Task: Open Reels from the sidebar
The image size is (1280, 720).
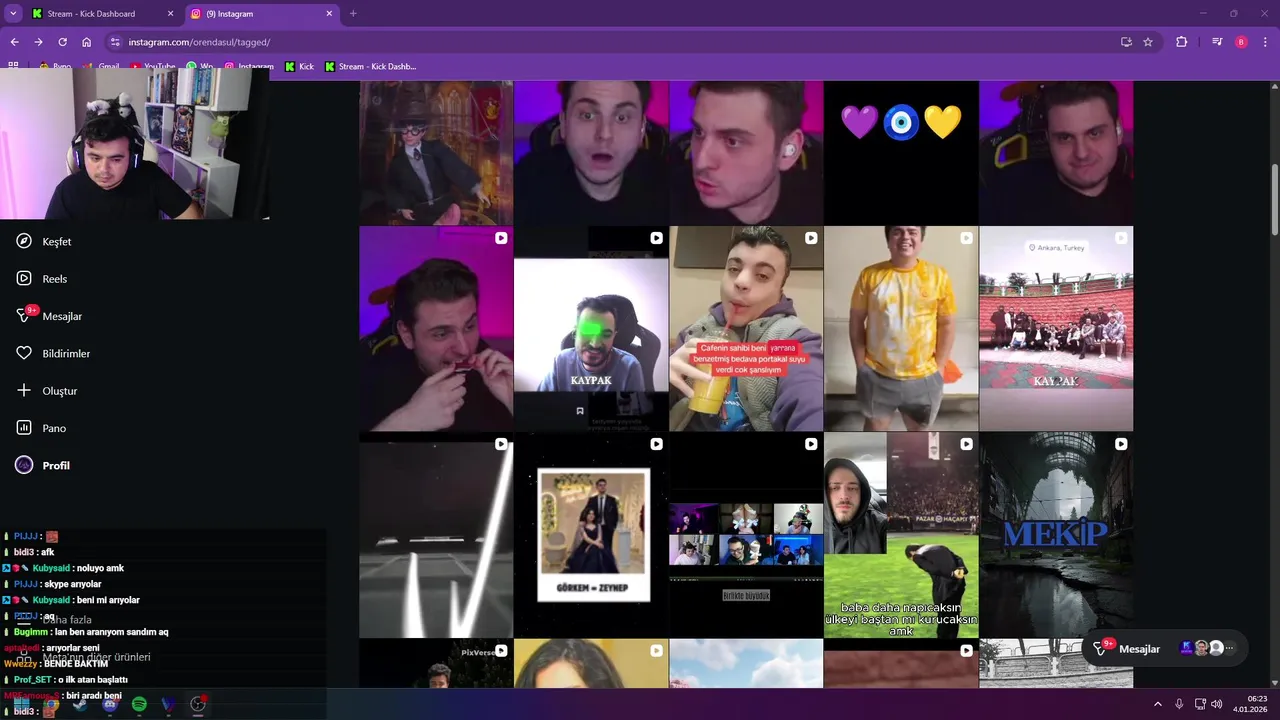Action: point(42,279)
